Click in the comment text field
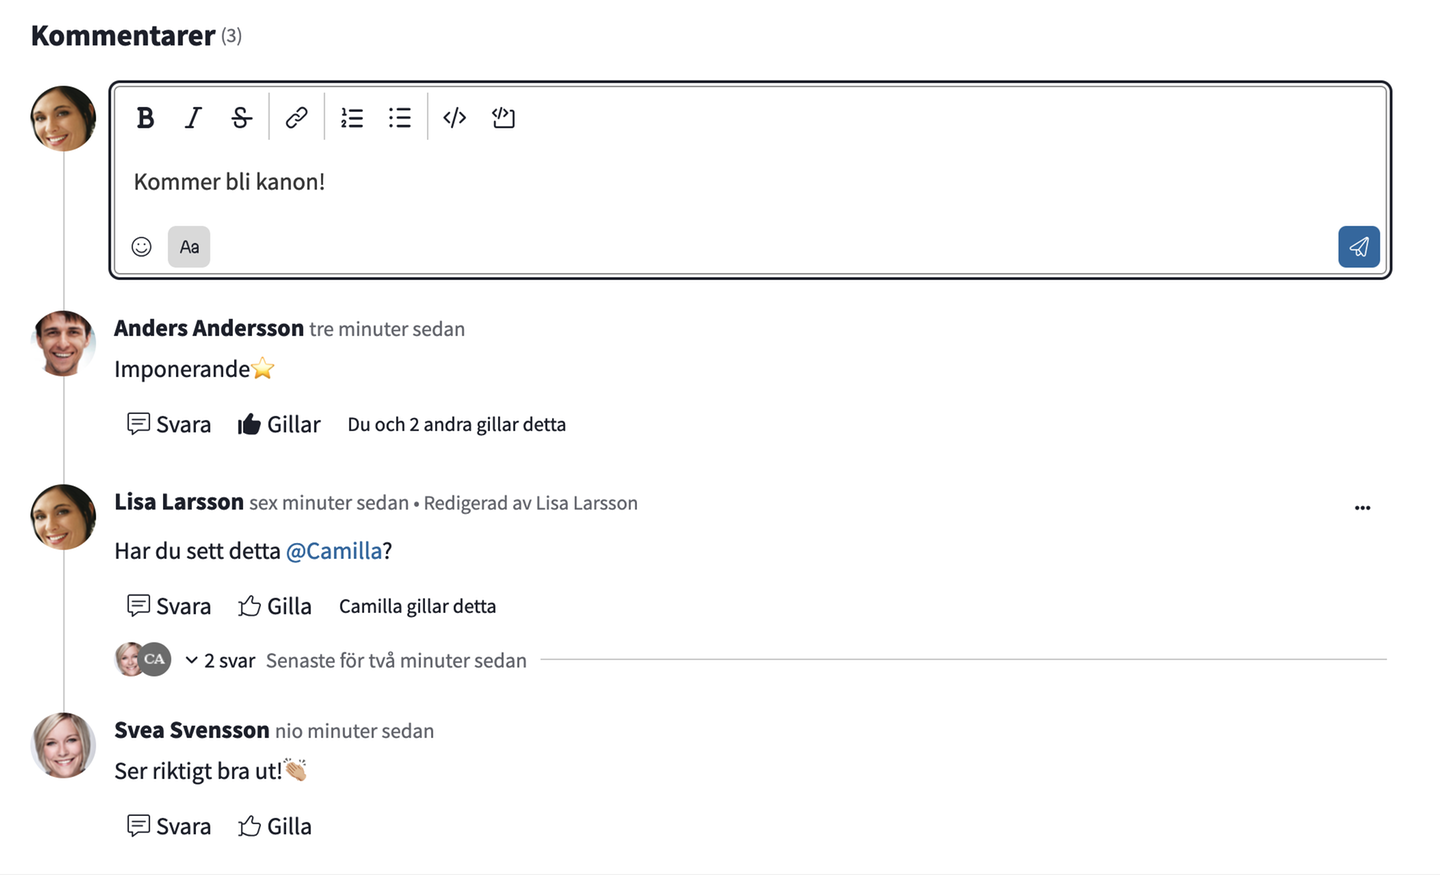The width and height of the screenshot is (1440, 875). tap(750, 182)
